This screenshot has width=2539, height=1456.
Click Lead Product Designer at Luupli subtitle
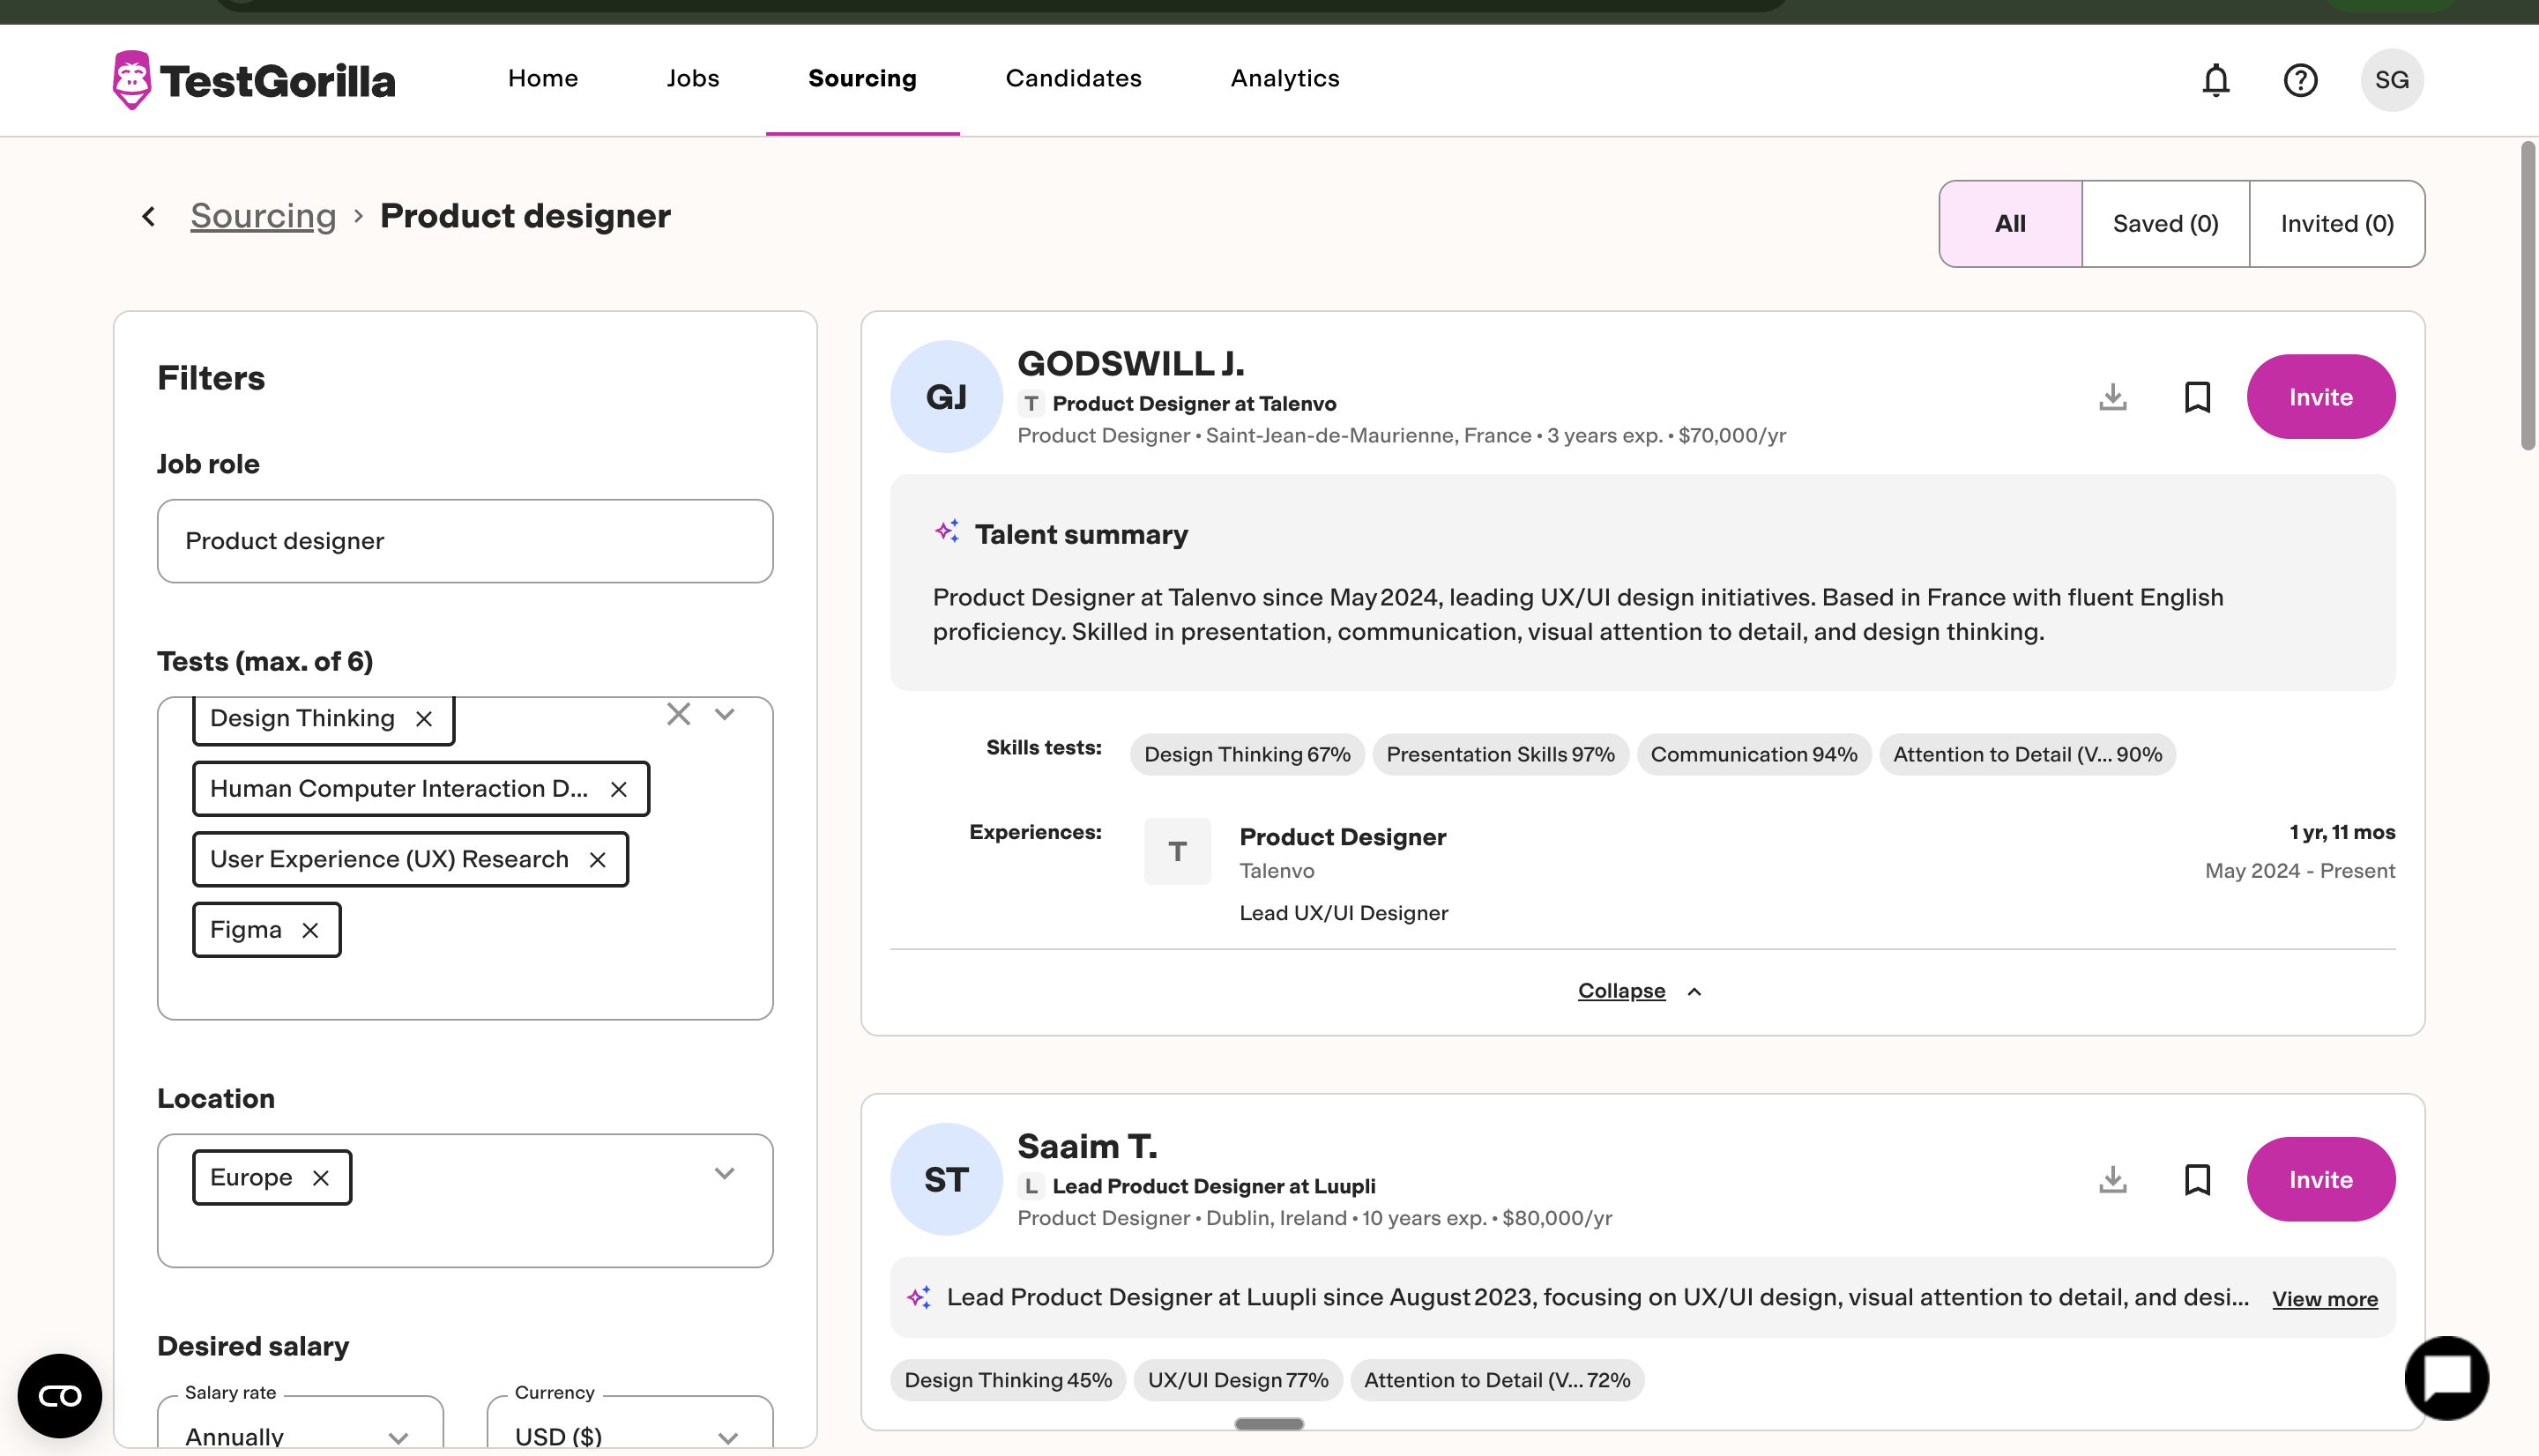click(1214, 1187)
